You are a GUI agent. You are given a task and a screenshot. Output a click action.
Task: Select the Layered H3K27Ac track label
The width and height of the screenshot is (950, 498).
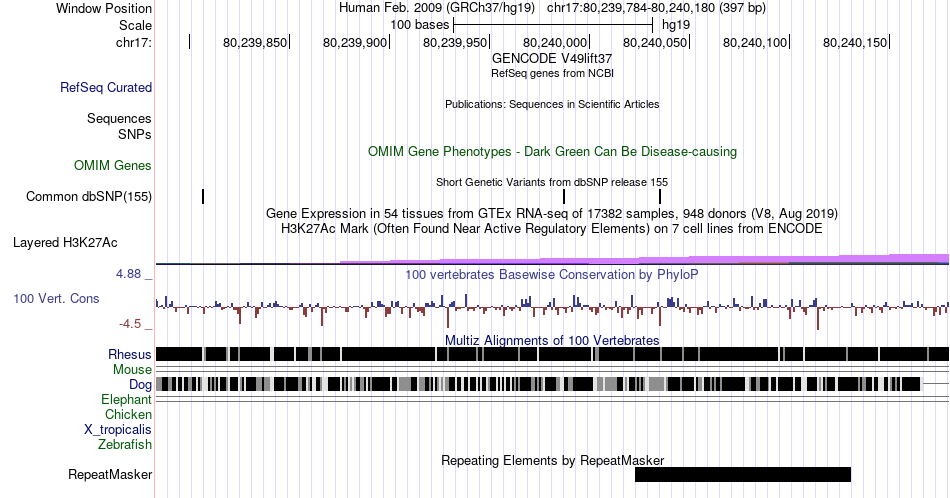point(65,242)
